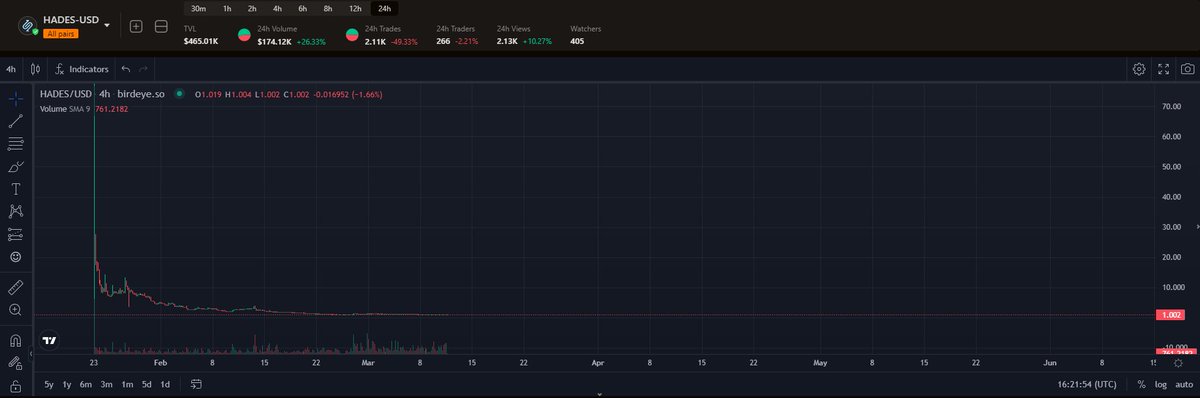
Task: Click the 24h Volume pie chart icon
Action: pyautogui.click(x=244, y=36)
